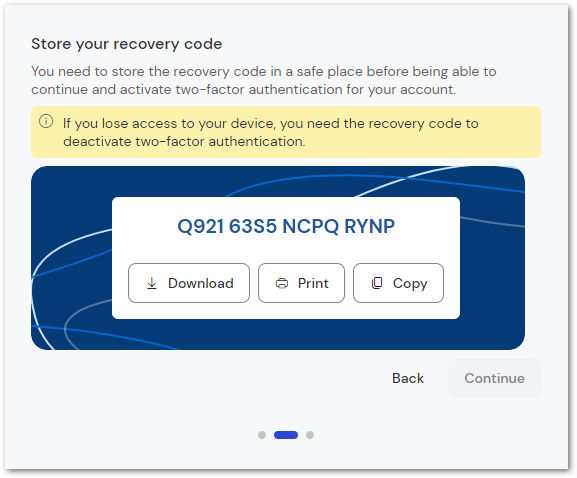The height and width of the screenshot is (478, 577).
Task: Select the third step indicator dot
Action: point(310,435)
